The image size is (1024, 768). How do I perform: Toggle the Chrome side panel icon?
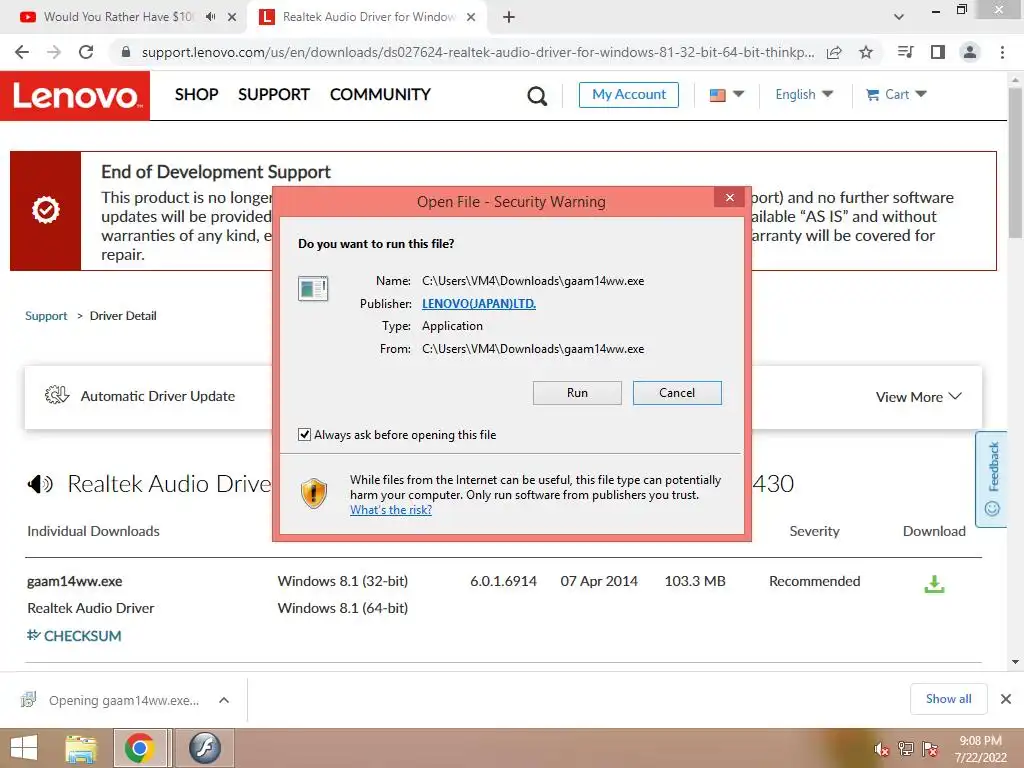[x=938, y=52]
